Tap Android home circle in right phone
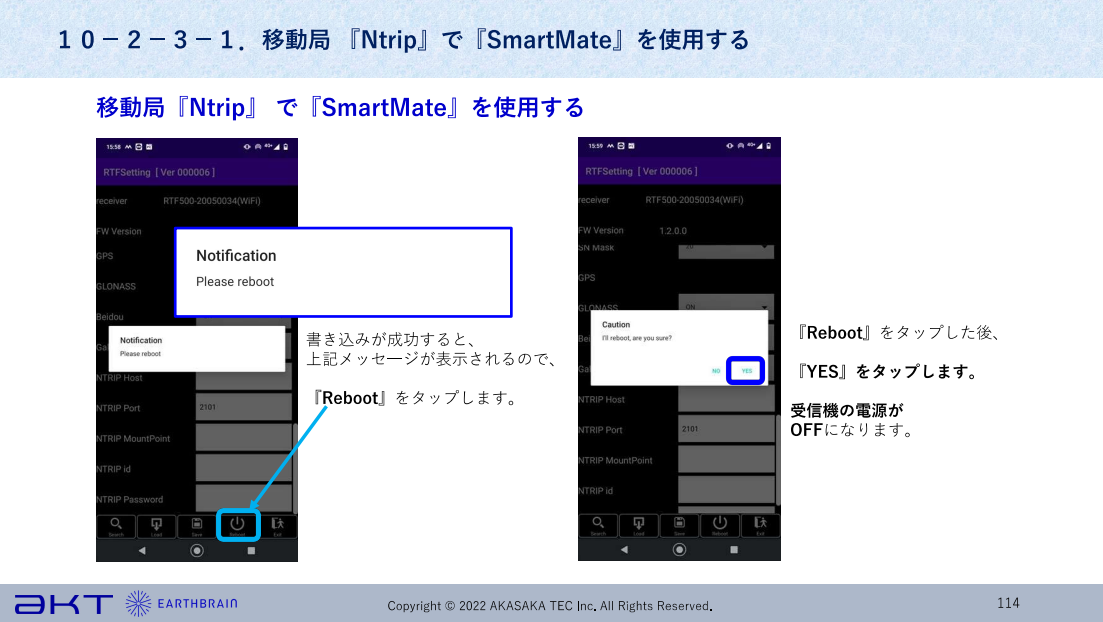The height and width of the screenshot is (622, 1103). pyautogui.click(x=680, y=550)
